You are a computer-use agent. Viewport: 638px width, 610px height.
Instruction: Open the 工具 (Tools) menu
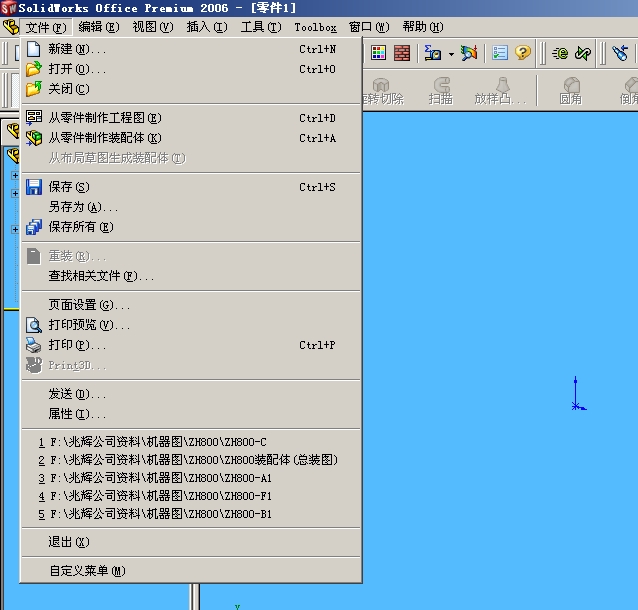pyautogui.click(x=261, y=27)
